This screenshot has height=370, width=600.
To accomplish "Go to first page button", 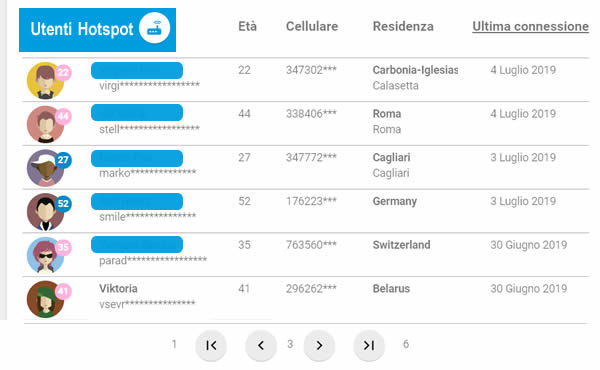I will 211,346.
